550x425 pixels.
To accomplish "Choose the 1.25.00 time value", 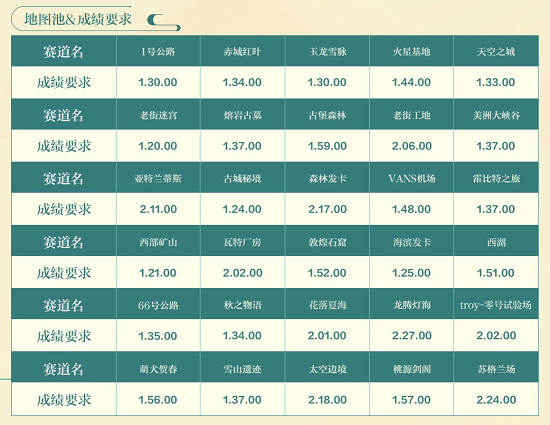I will click(411, 273).
